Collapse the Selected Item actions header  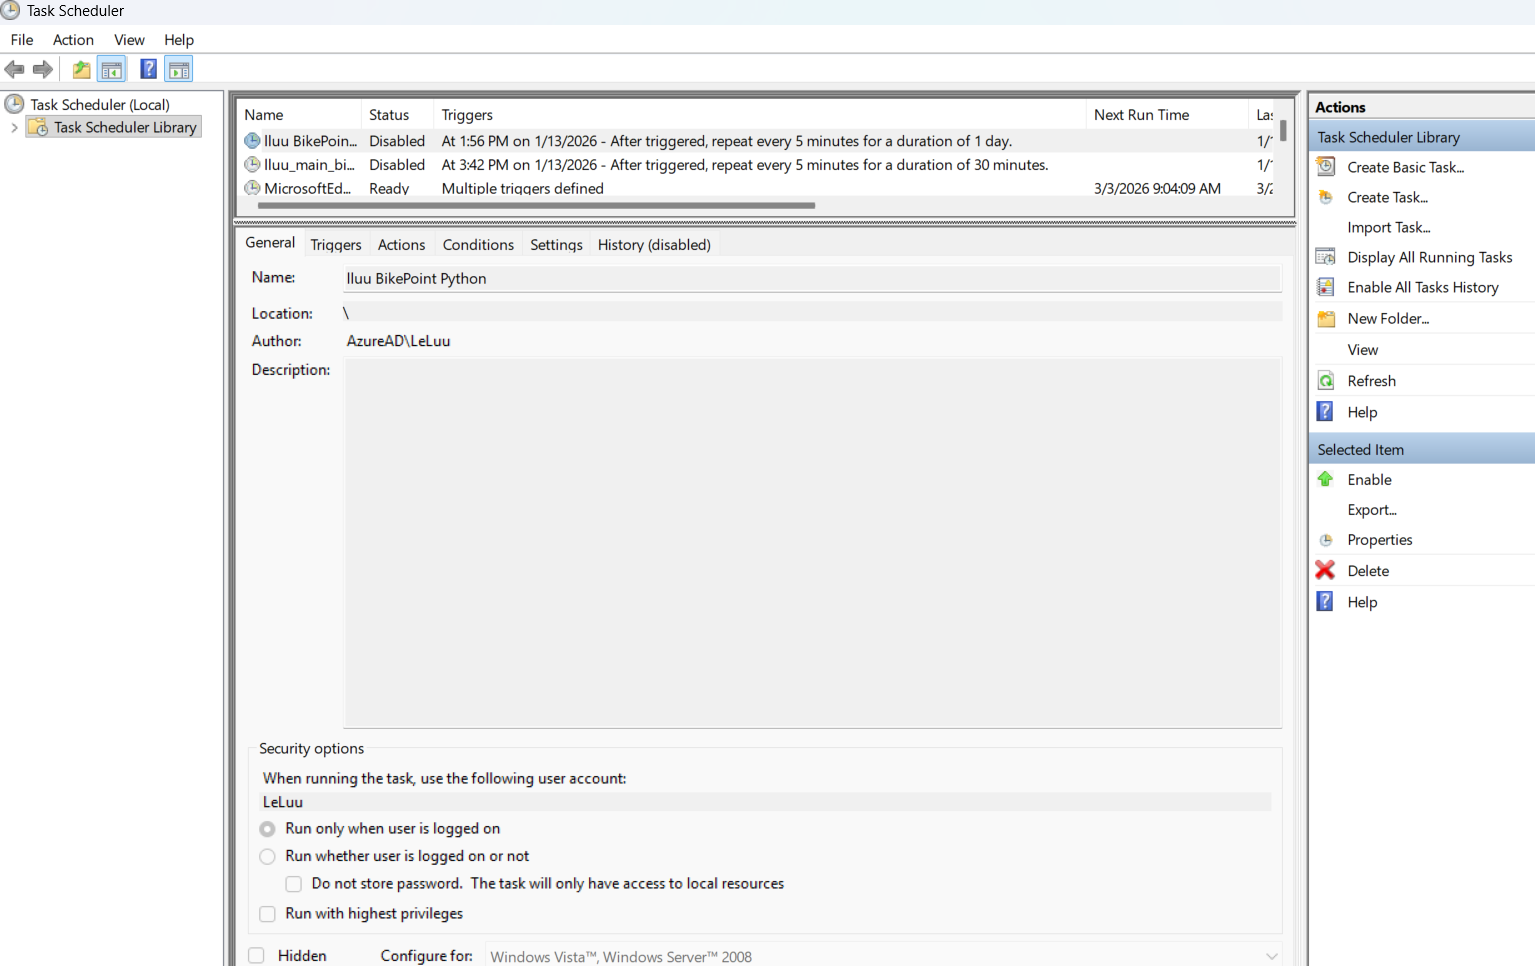point(1421,450)
